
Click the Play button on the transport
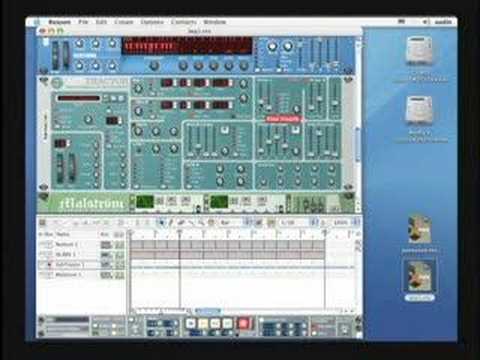point(203,323)
